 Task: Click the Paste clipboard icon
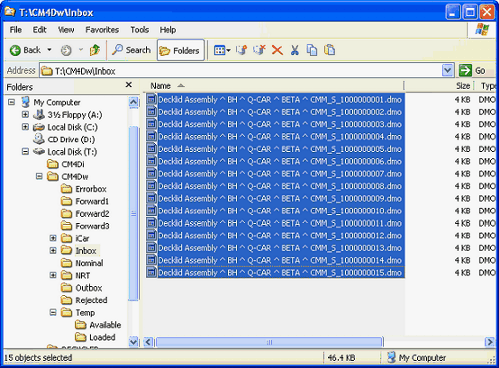330,50
